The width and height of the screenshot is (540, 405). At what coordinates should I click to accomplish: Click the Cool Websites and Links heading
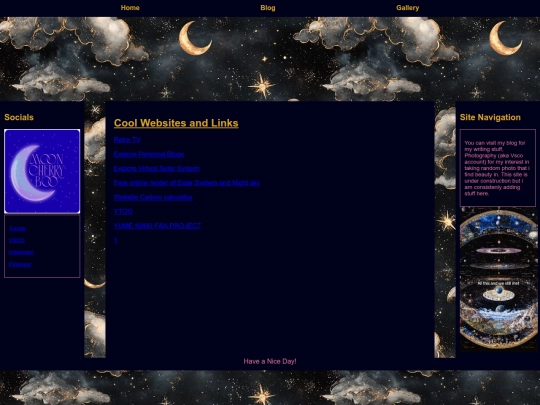(176, 123)
